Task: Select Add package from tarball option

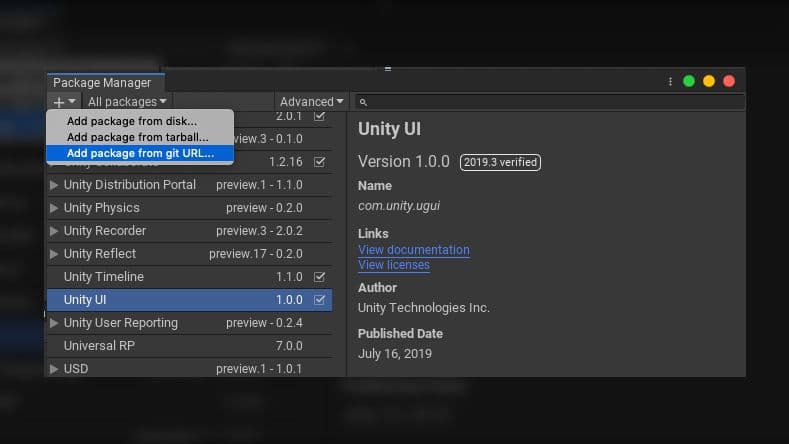Action: (138, 137)
